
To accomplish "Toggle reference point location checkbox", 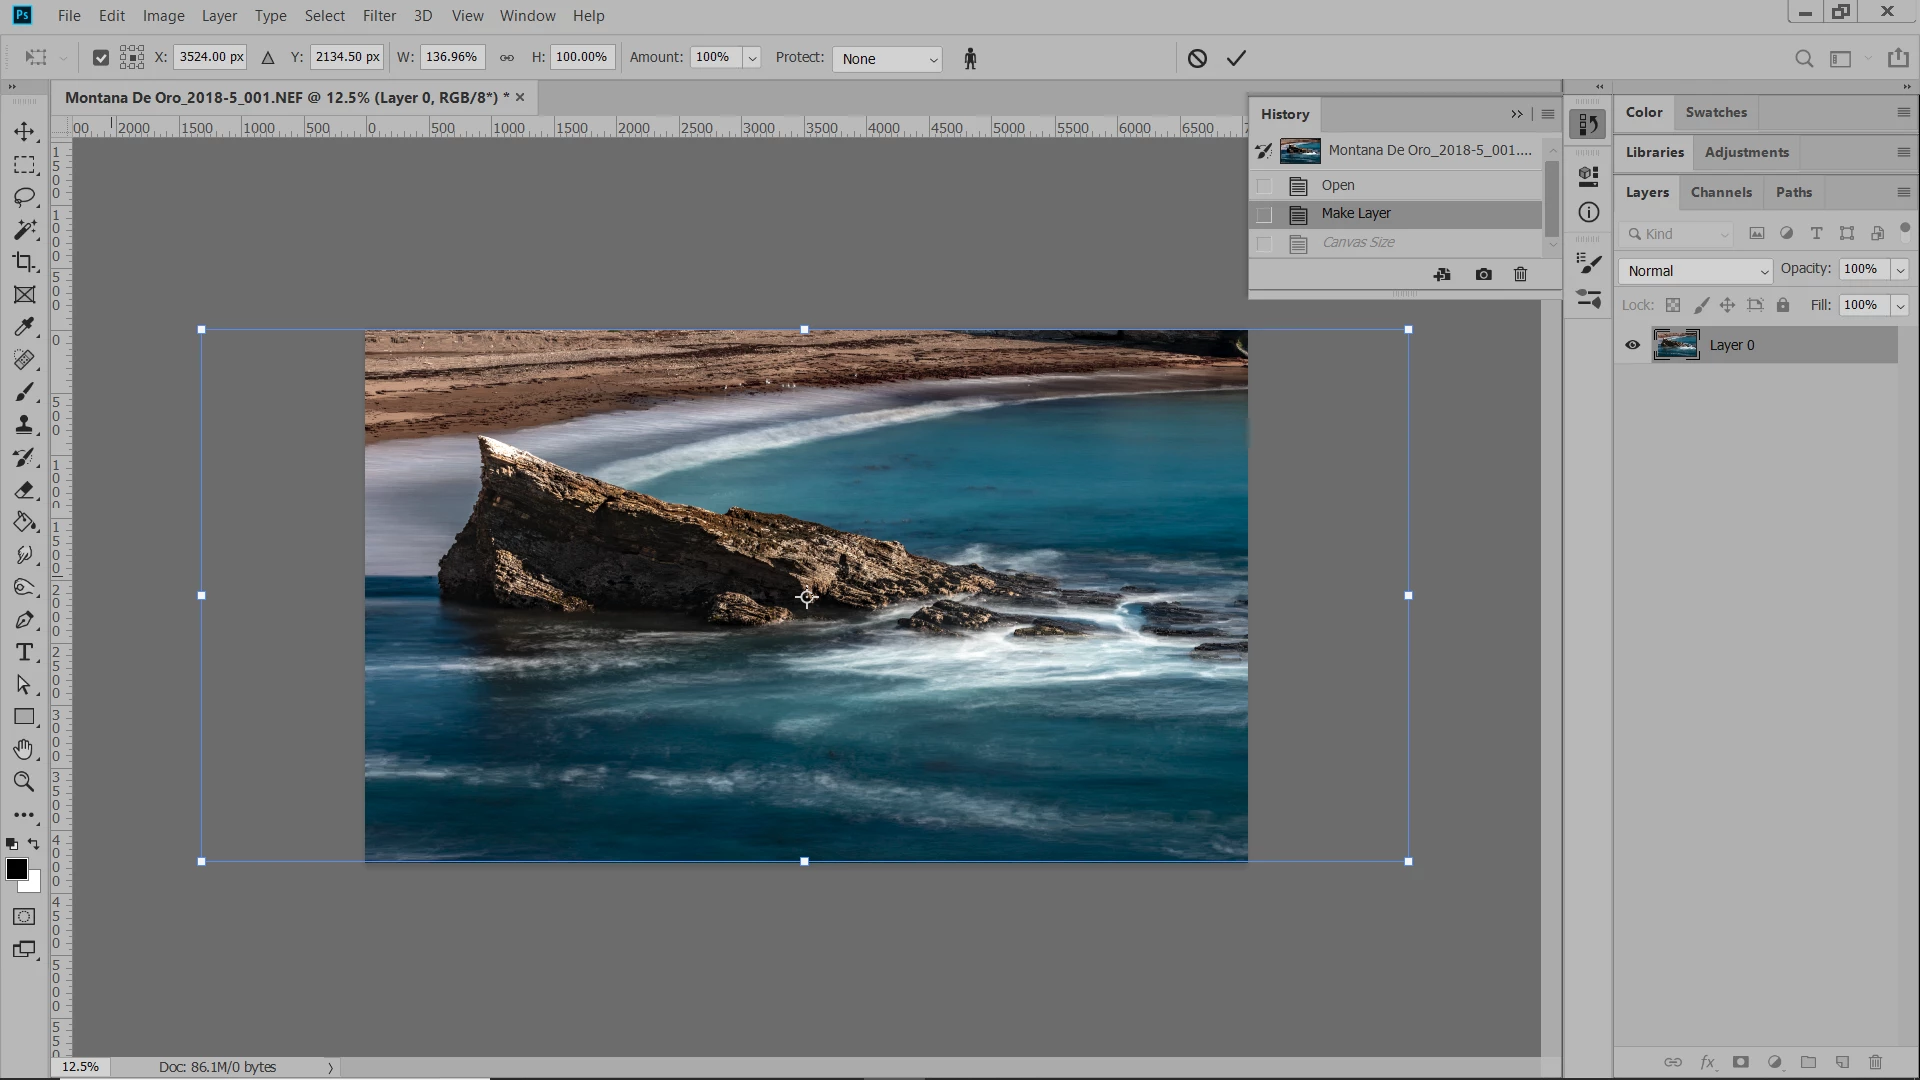I will [x=100, y=58].
